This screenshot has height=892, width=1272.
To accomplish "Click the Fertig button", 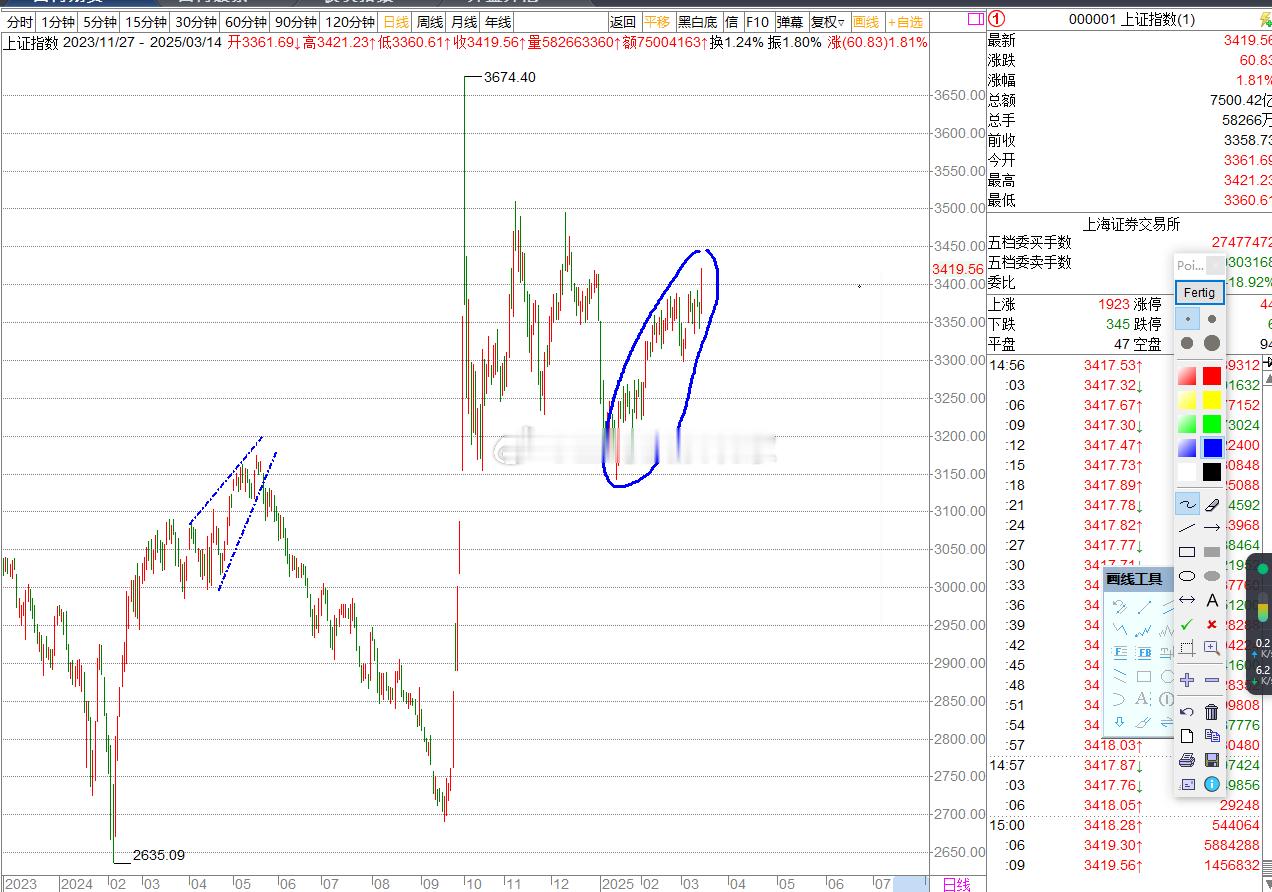I will click(x=1199, y=293).
